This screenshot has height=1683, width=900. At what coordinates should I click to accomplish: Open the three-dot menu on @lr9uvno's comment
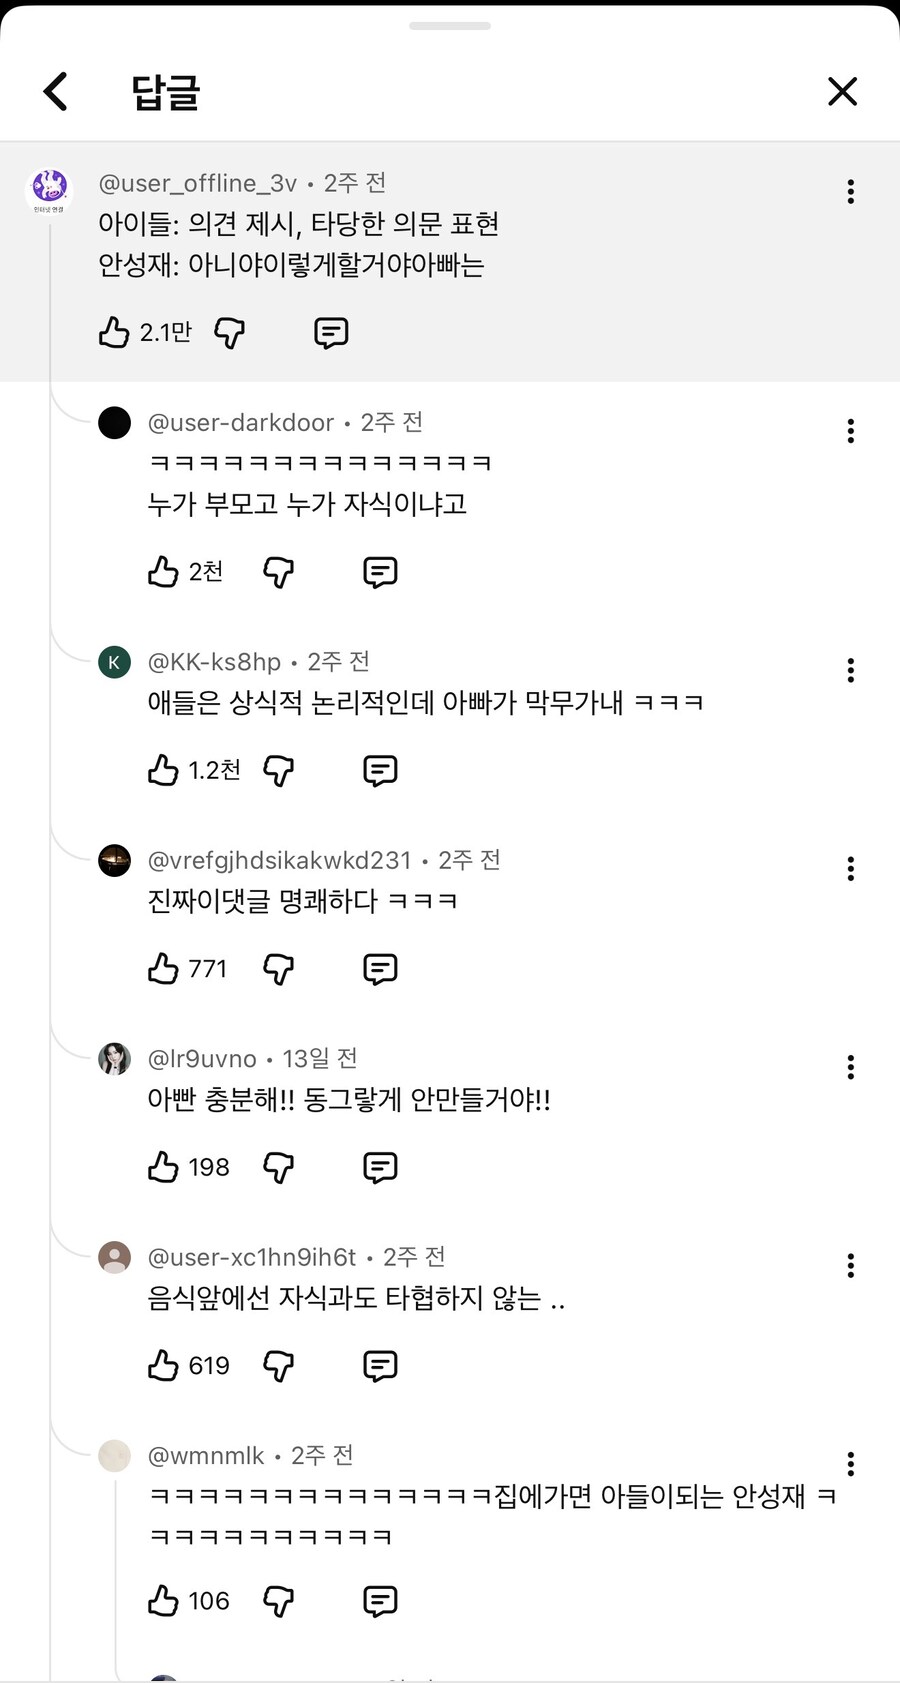tap(851, 1066)
